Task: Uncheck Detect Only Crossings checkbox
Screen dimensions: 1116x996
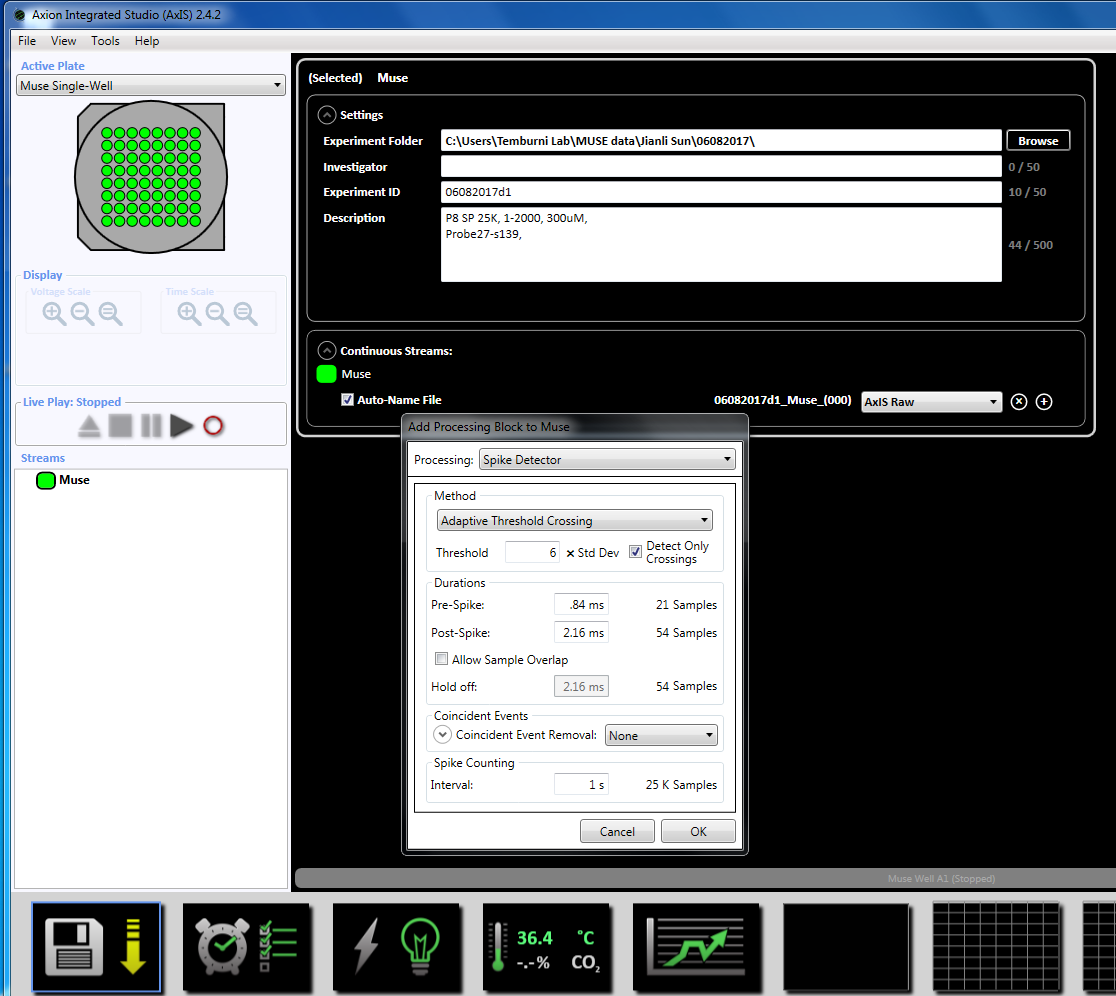Action: [x=636, y=552]
